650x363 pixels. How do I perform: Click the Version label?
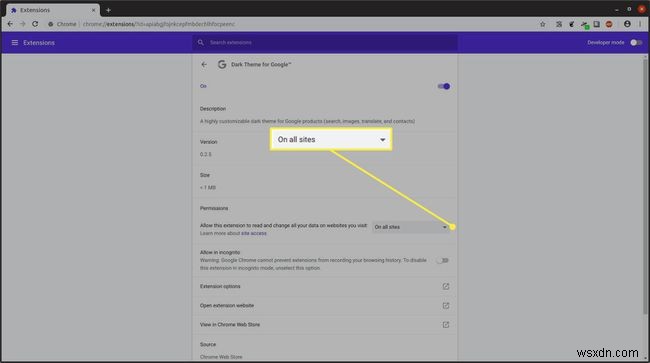[209, 142]
